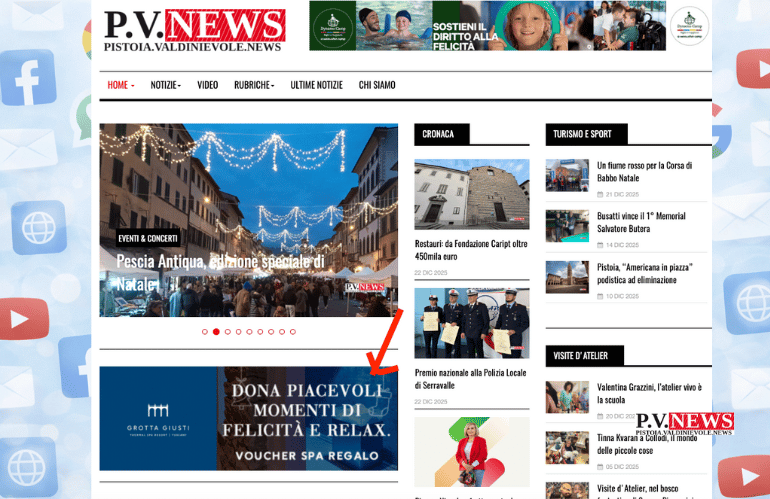The image size is (770, 499).
Task: Open the TURISMO E SPORT section header
Action: coord(586,134)
